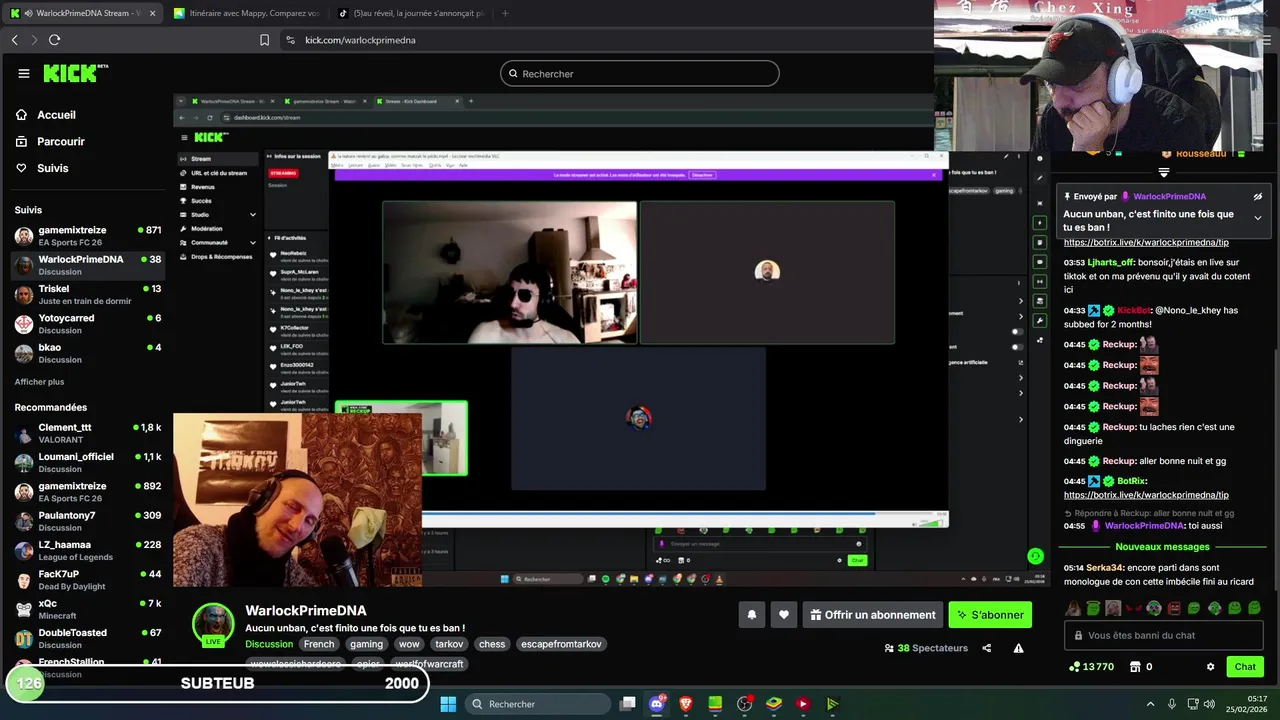Image resolution: width=1280 pixels, height=720 pixels.
Task: Open Task View on taskbar
Action: (x=628, y=704)
